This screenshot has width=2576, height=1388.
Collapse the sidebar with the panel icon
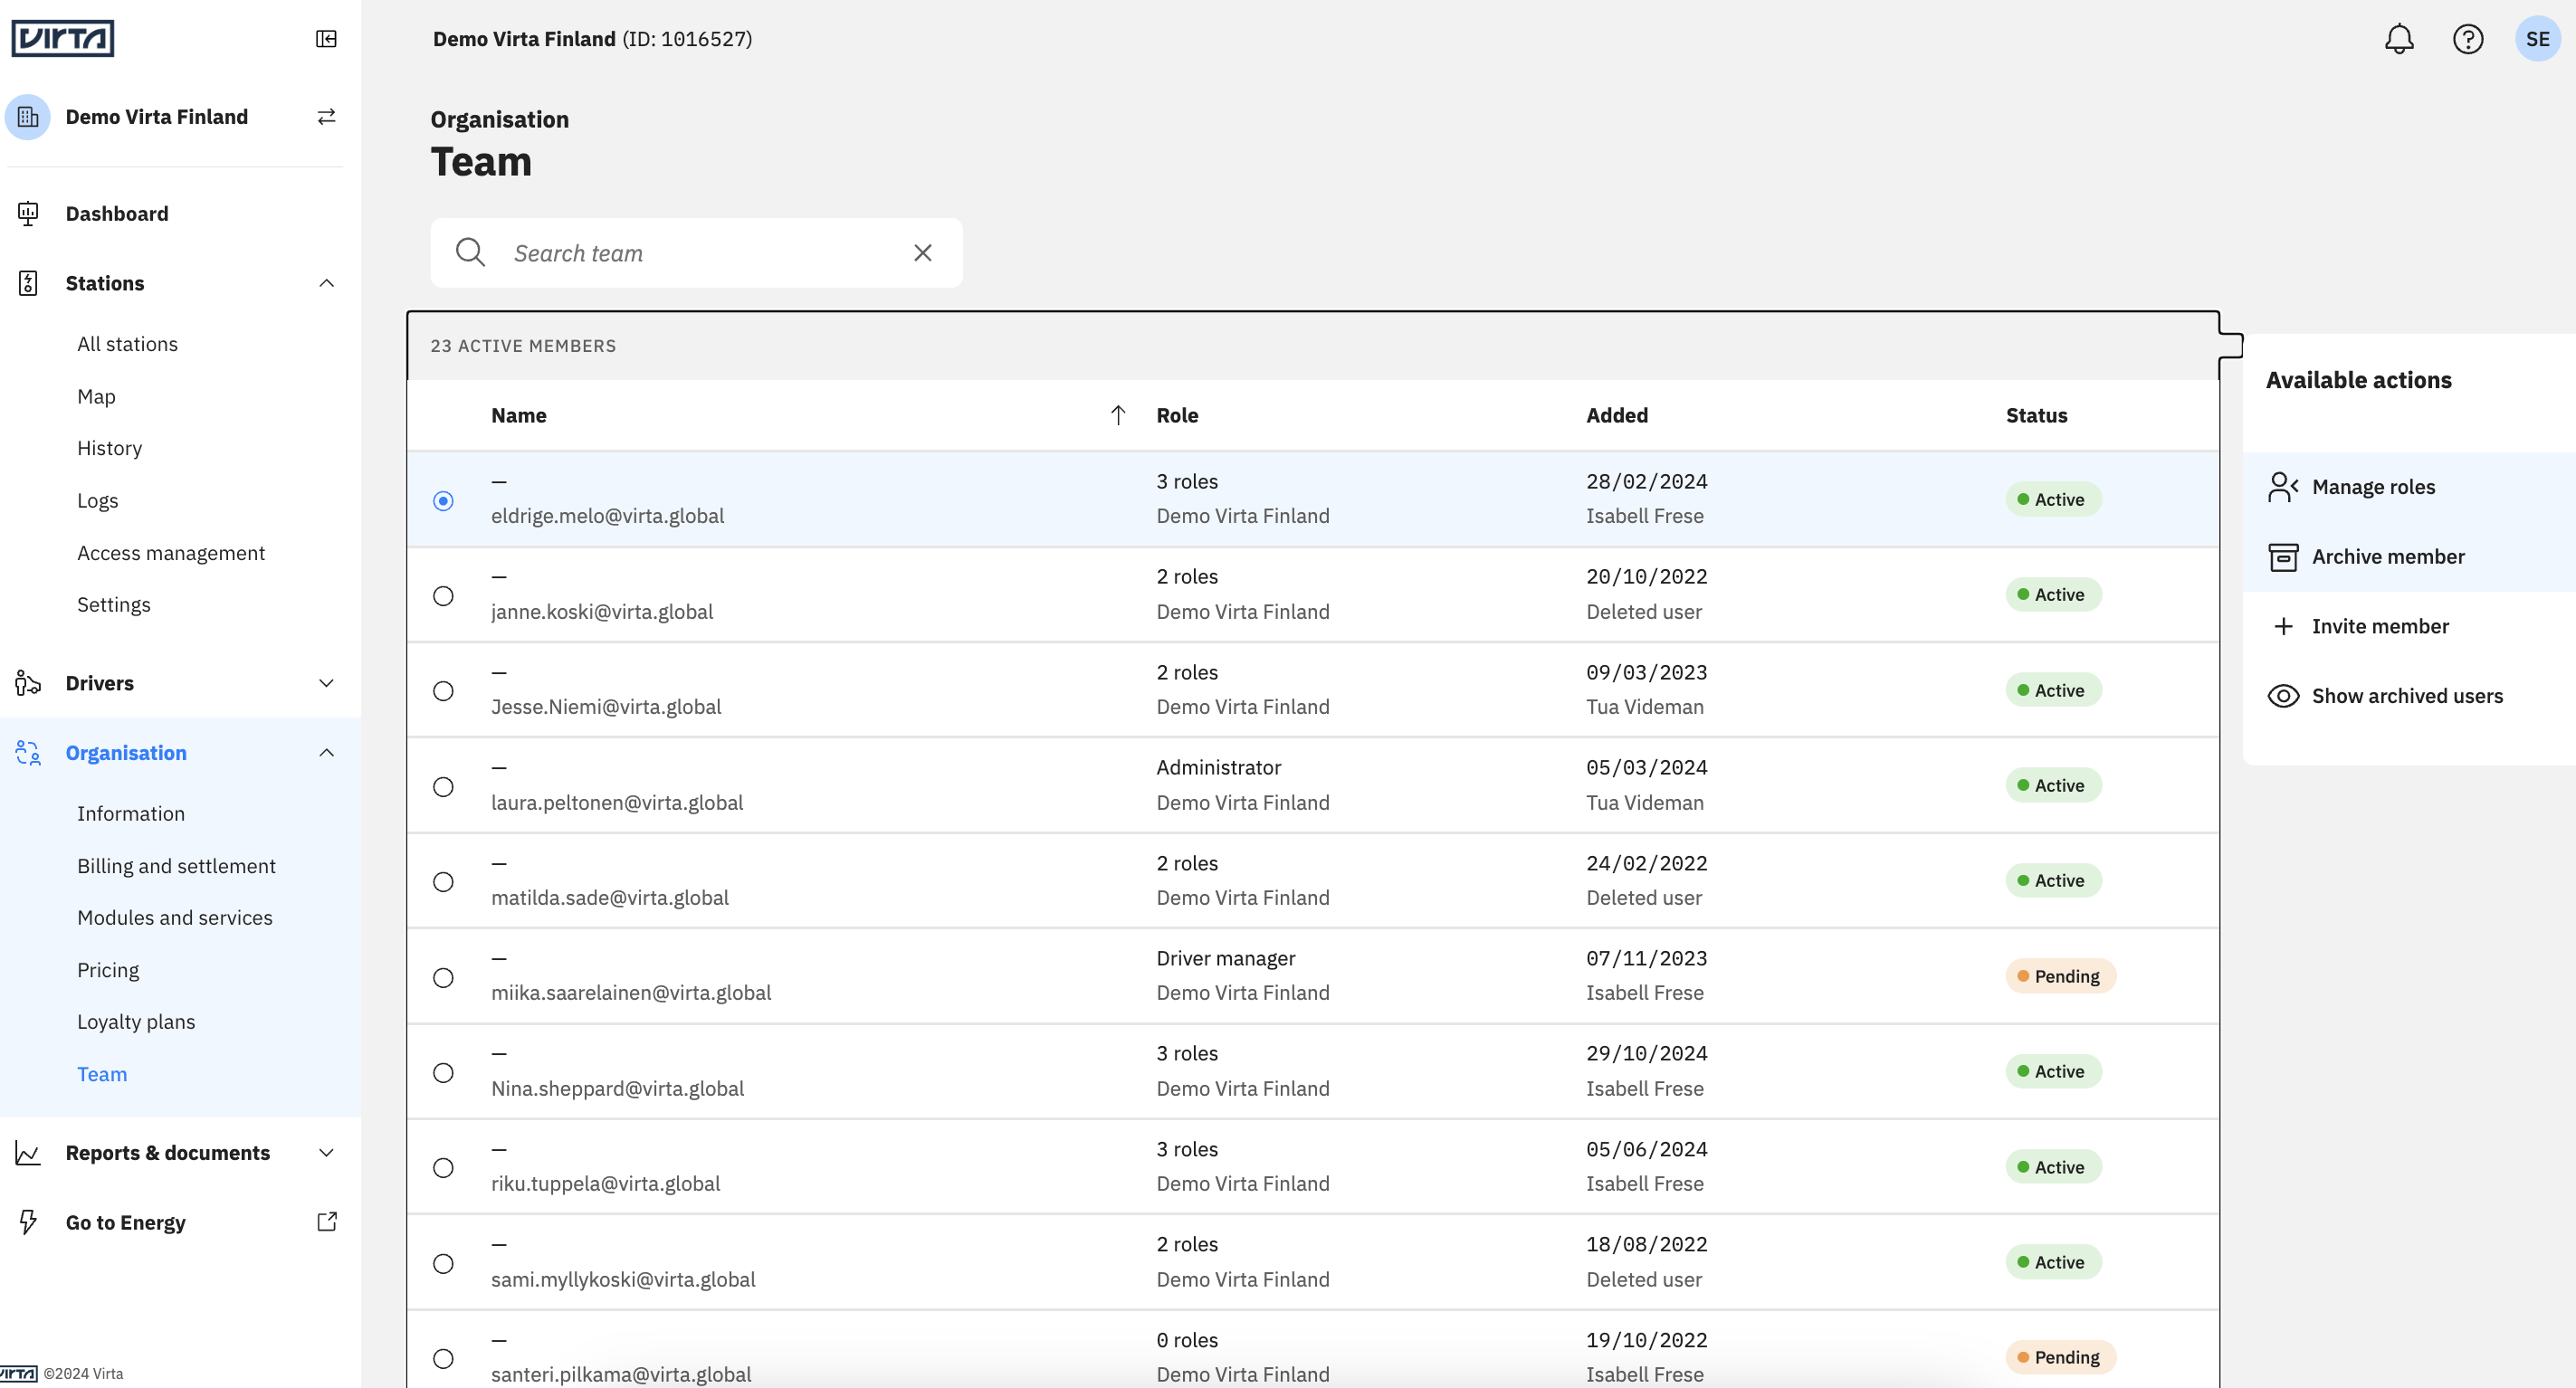(326, 39)
